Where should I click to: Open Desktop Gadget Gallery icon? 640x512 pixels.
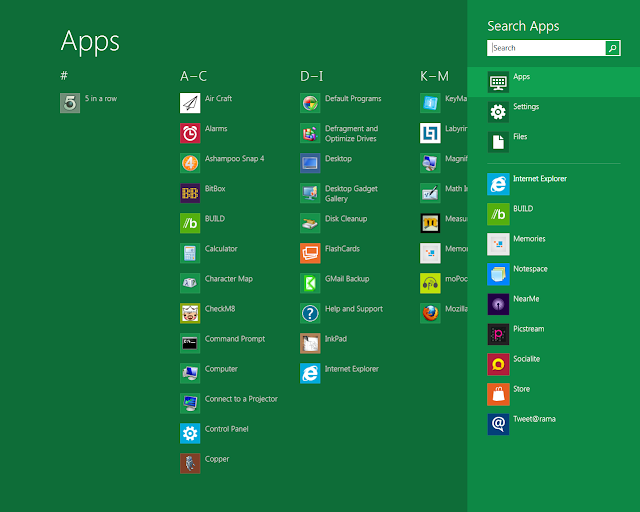(x=310, y=193)
